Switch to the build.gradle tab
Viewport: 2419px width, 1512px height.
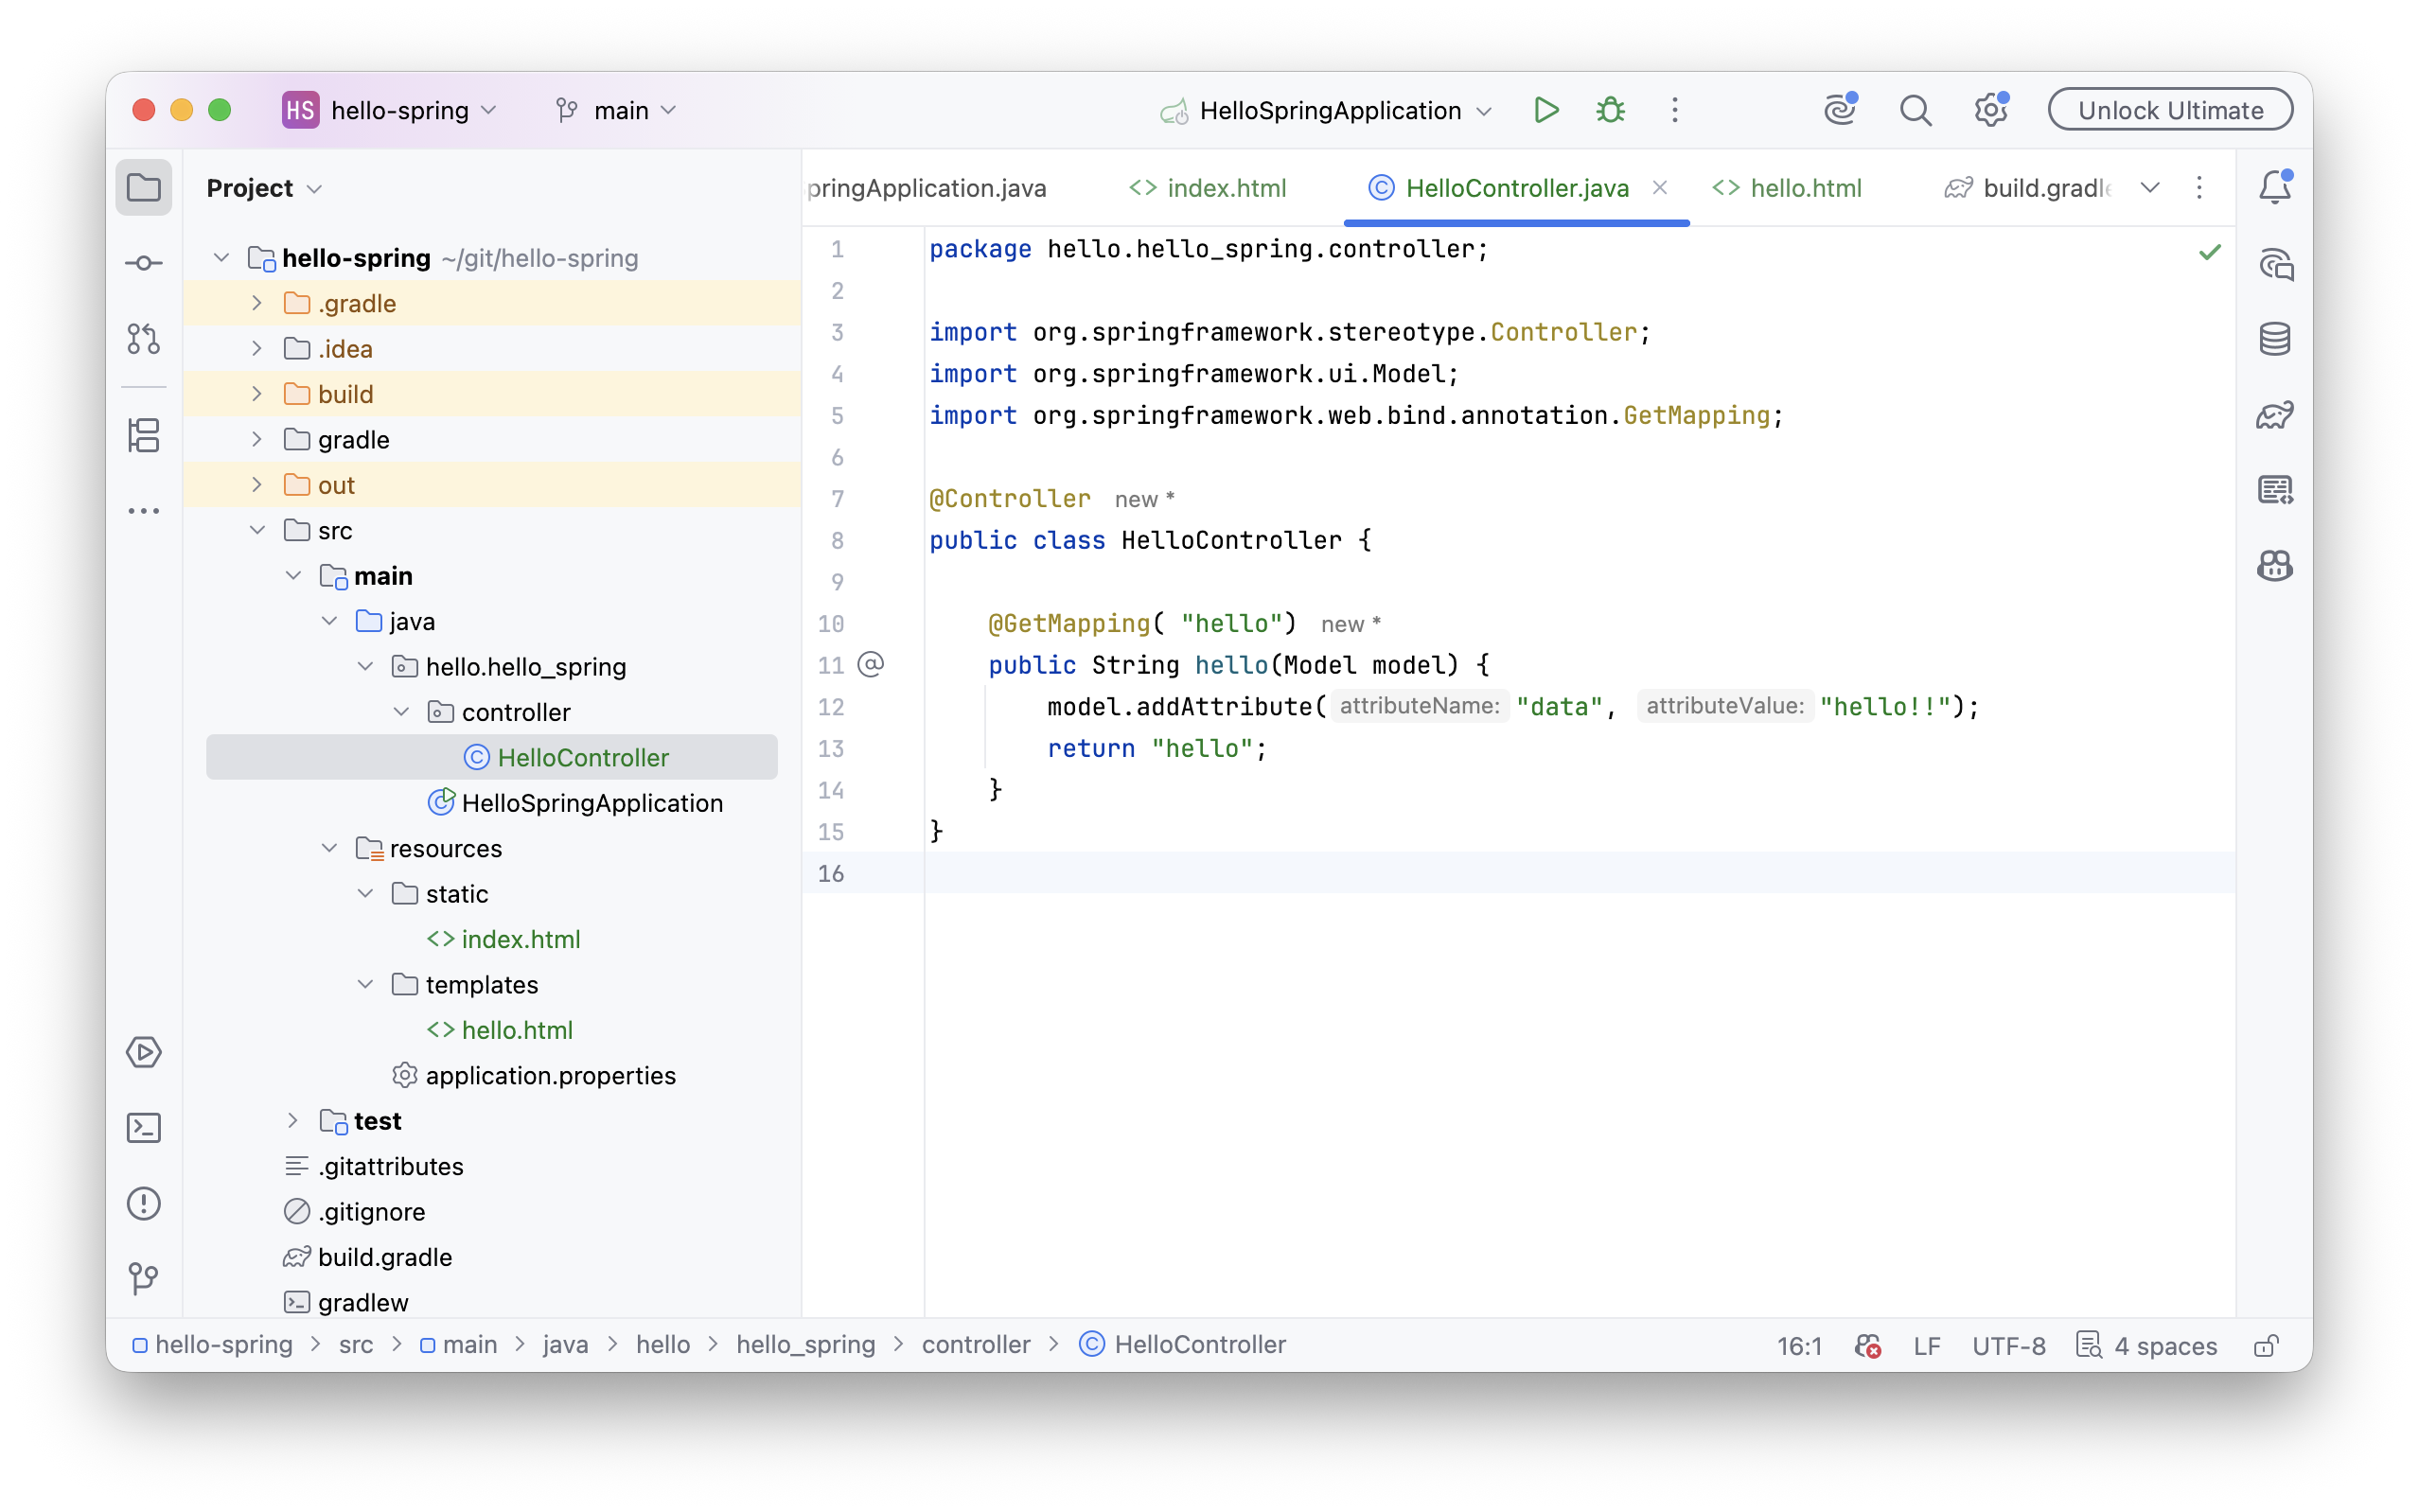click(2028, 188)
